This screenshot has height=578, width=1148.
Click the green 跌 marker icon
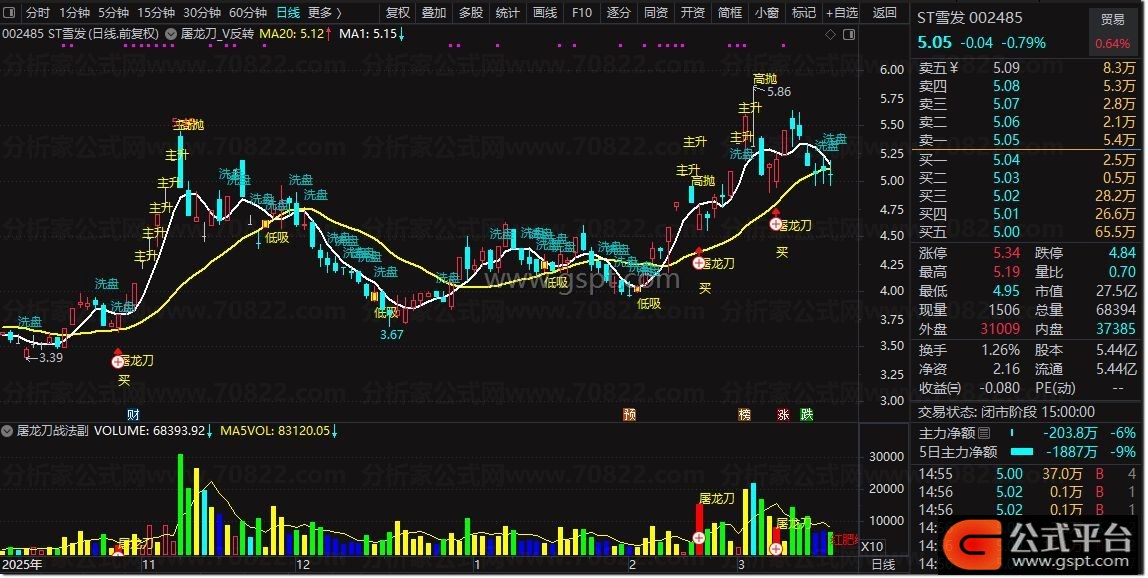pos(807,414)
